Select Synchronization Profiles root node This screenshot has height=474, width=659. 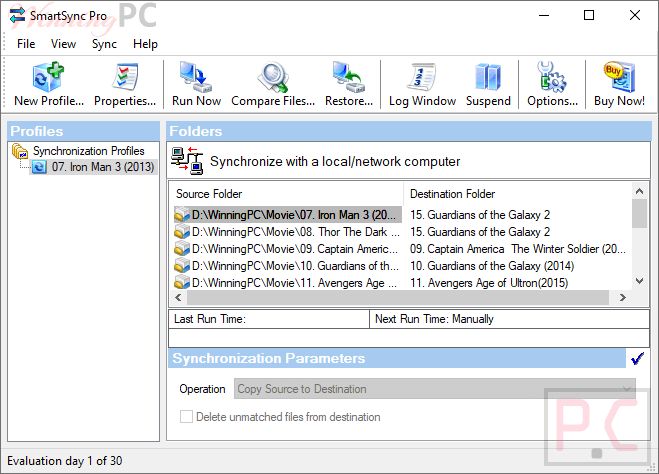click(89, 151)
